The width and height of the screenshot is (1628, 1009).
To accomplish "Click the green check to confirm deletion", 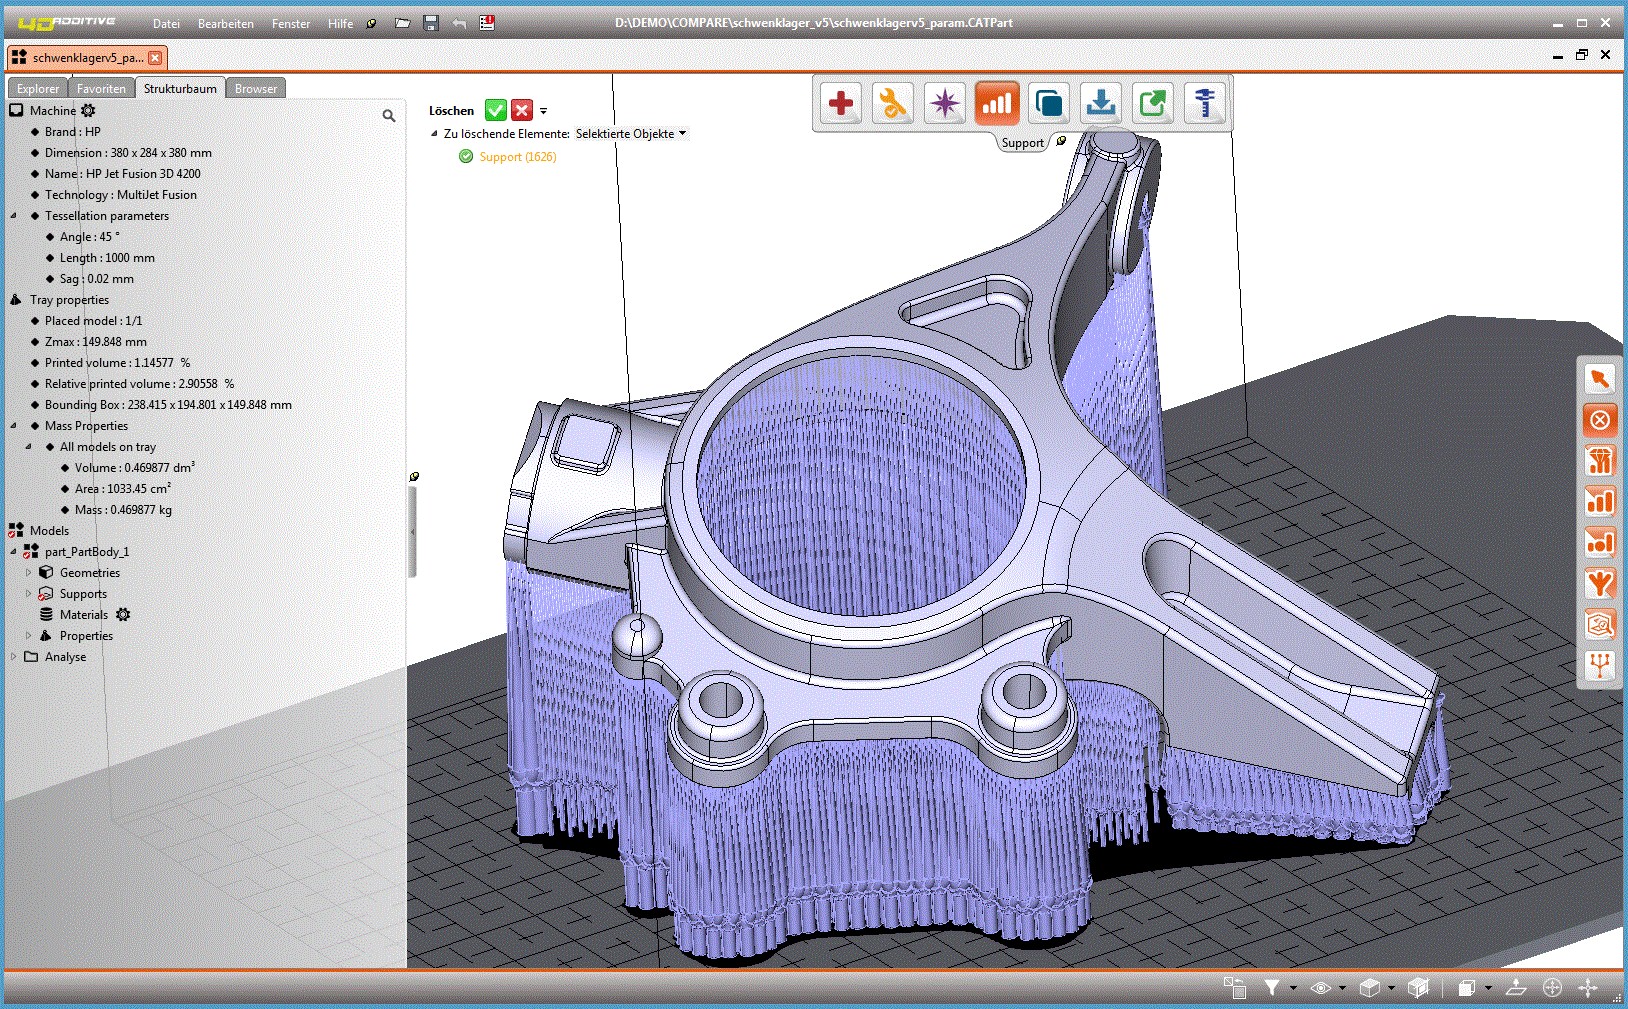I will [x=496, y=110].
